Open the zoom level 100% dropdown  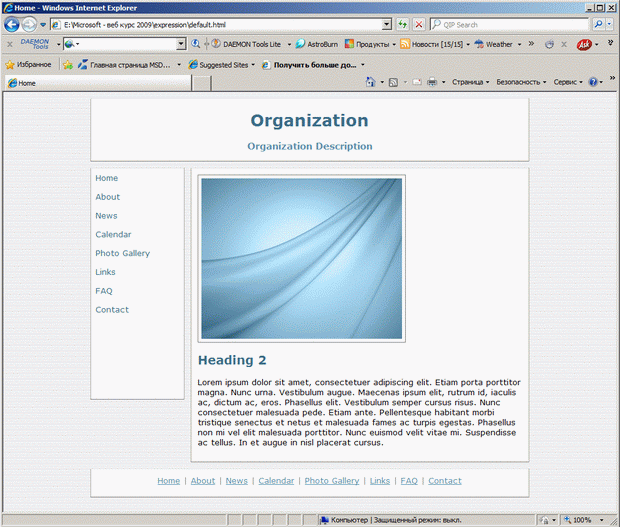click(x=603, y=520)
